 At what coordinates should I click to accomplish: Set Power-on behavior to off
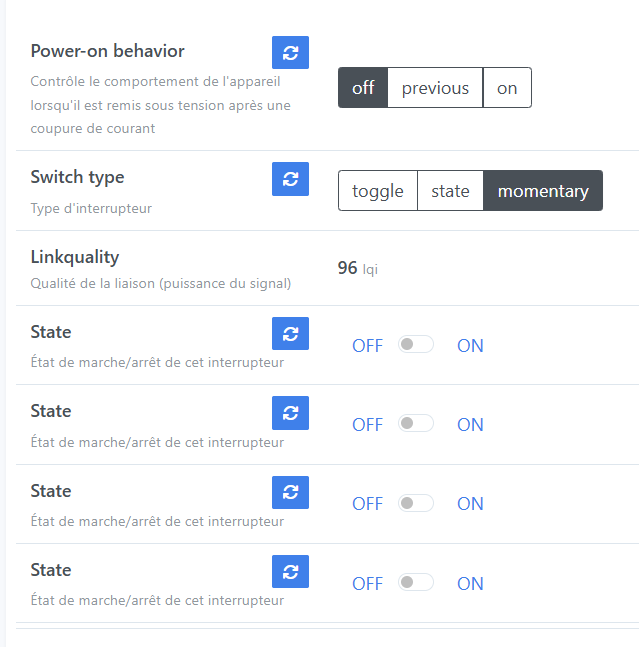point(363,88)
